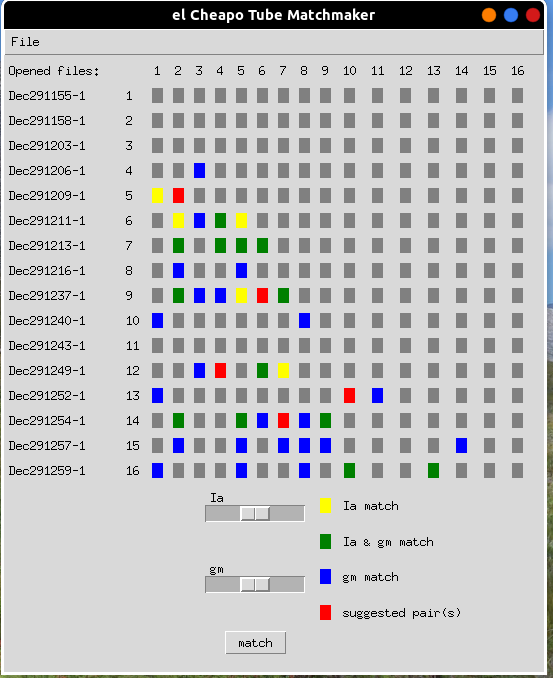
Task: Click the blue cell at row 15, column 14
Action: [x=461, y=445]
